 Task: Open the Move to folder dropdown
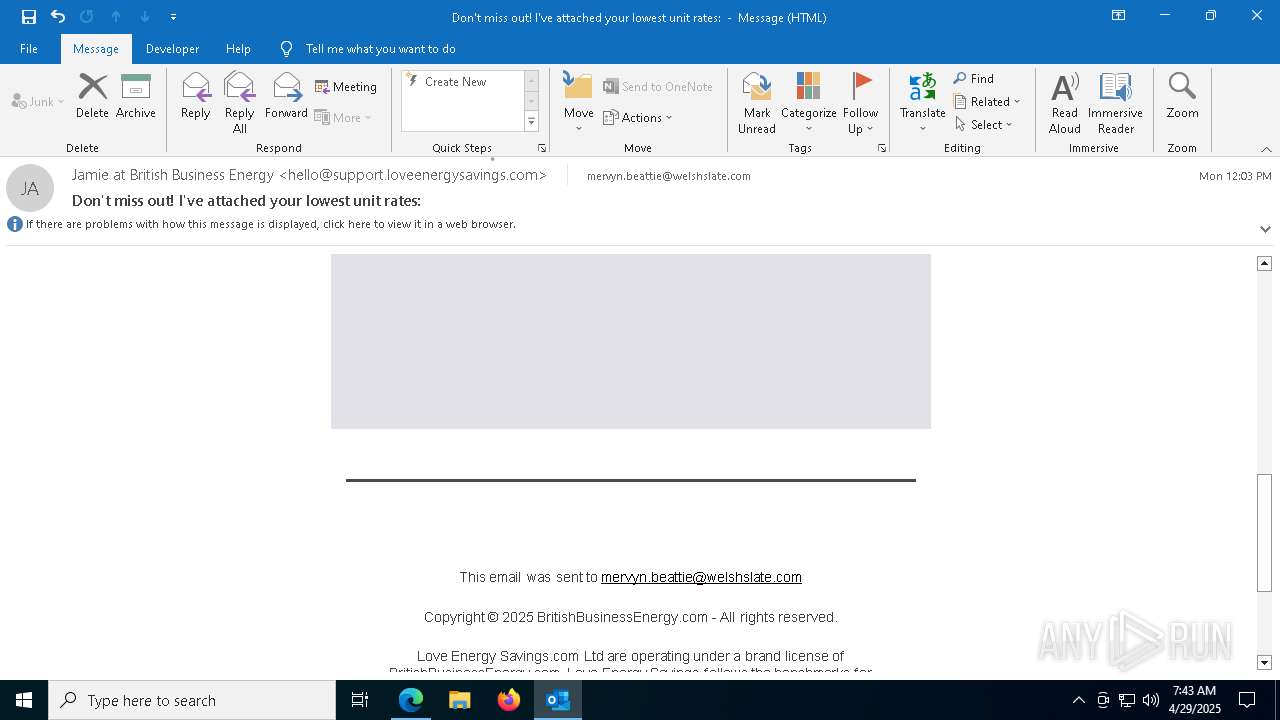579,103
